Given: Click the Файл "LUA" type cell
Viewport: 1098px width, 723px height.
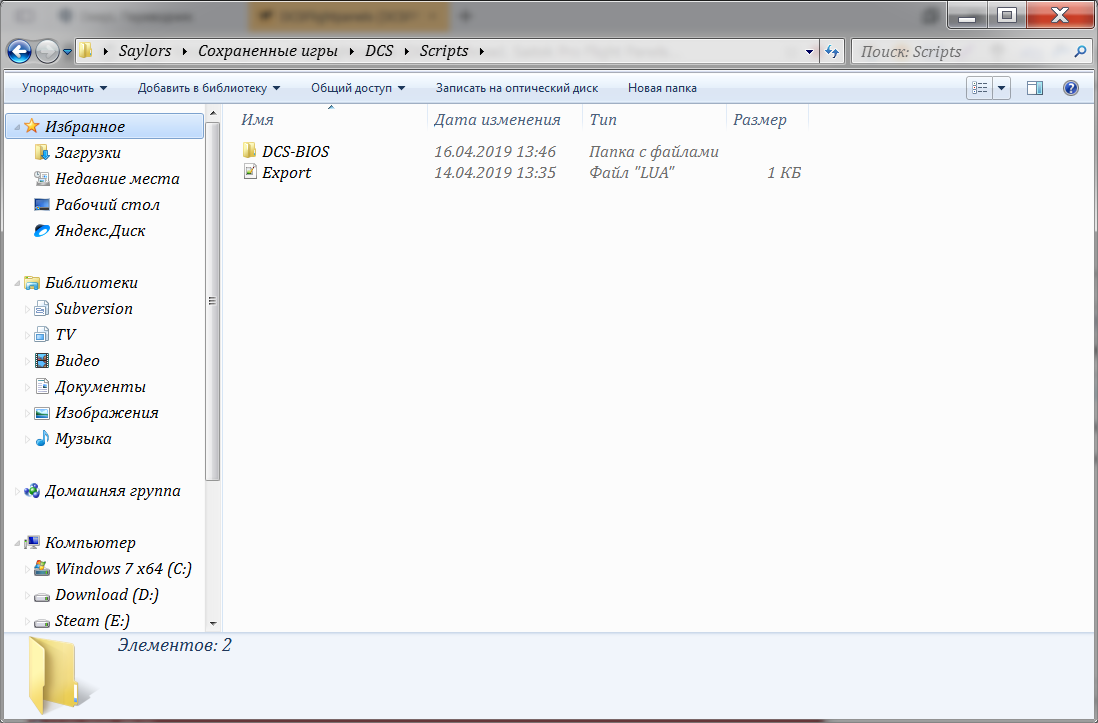Looking at the screenshot, I should (x=632, y=173).
